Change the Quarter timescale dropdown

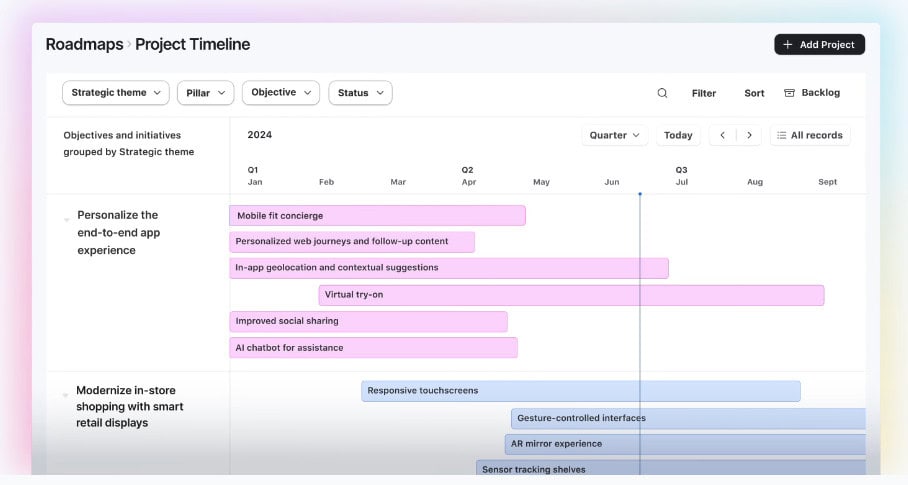(x=615, y=135)
